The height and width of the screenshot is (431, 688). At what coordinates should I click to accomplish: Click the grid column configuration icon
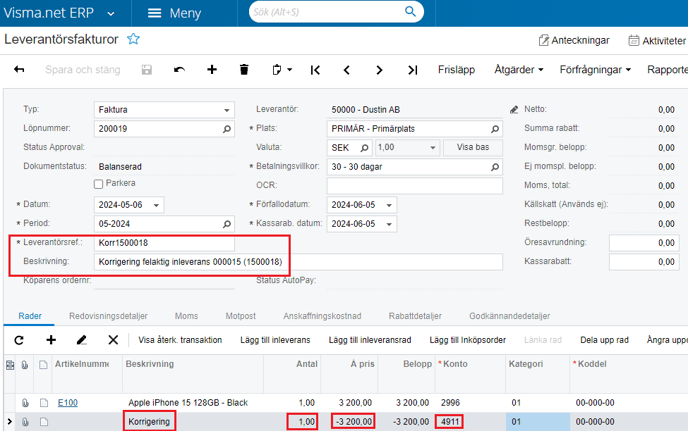(x=10, y=365)
